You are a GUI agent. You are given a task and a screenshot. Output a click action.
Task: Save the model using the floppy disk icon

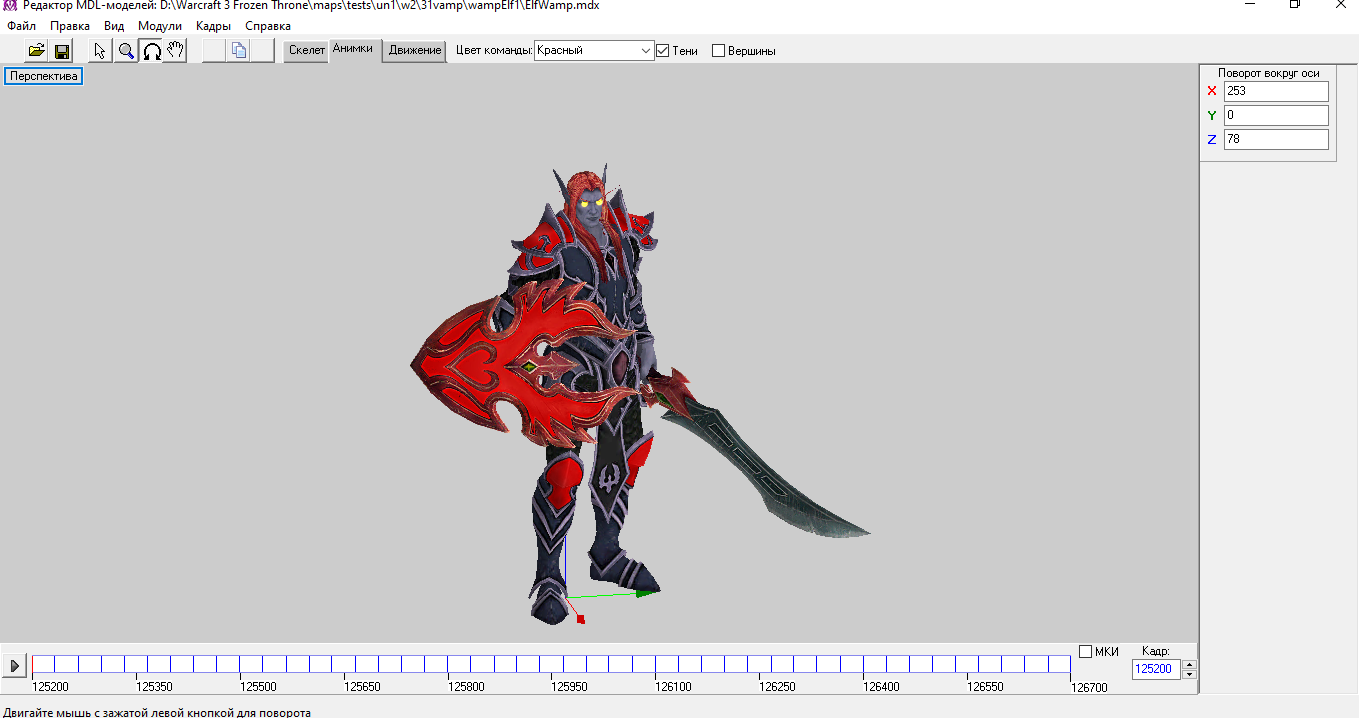tap(61, 51)
